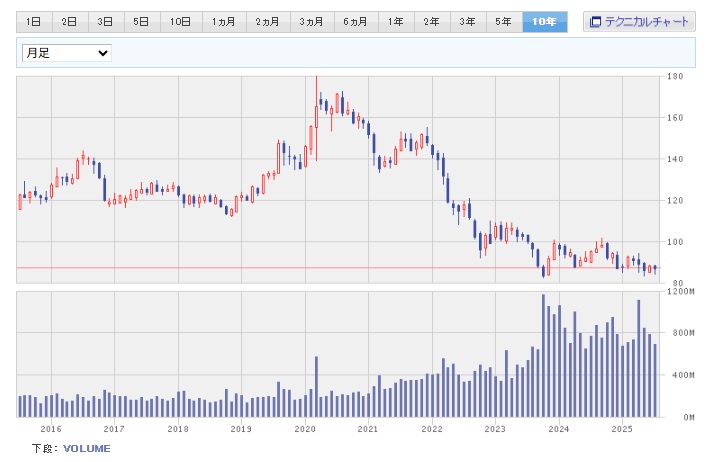Show the 1年 chart range
Screen dimensions: 718x462
coord(396,22)
